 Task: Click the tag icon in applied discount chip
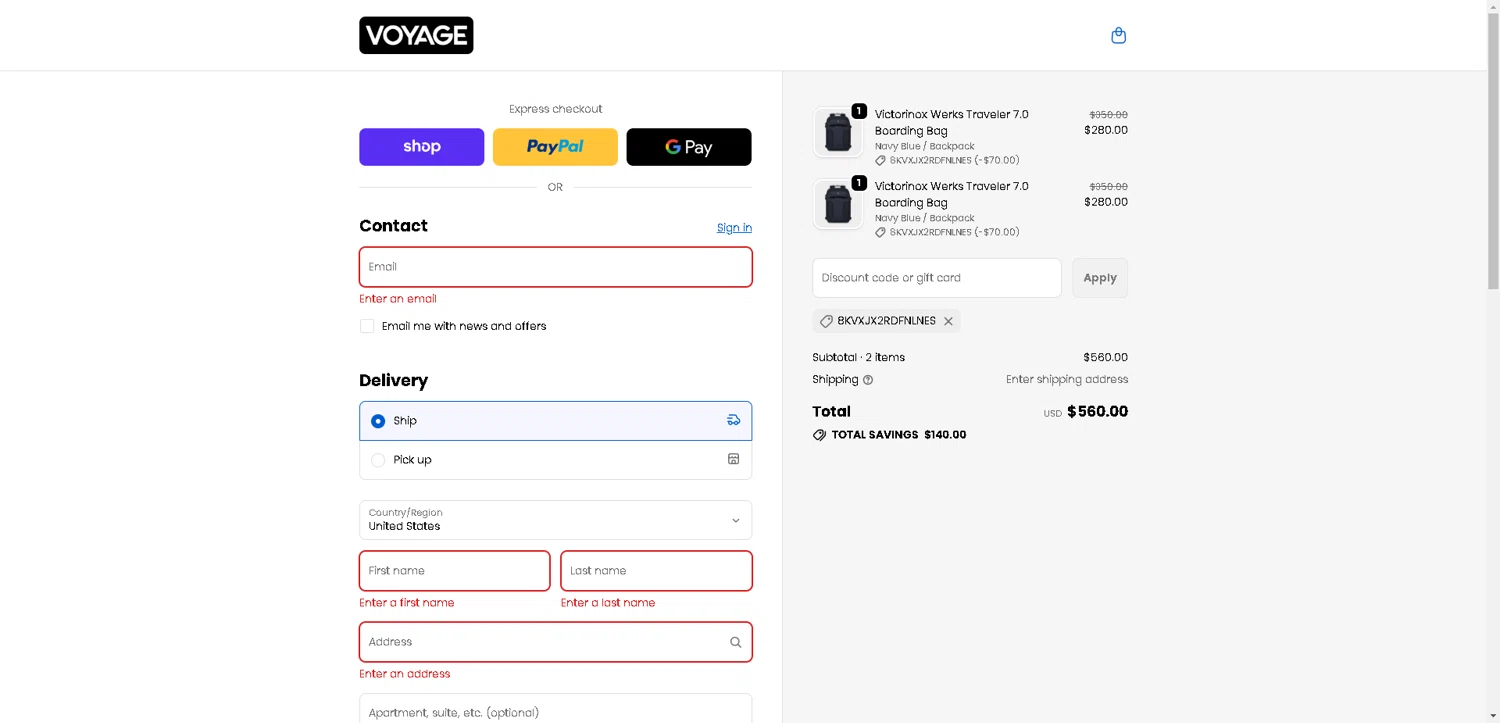pos(826,321)
